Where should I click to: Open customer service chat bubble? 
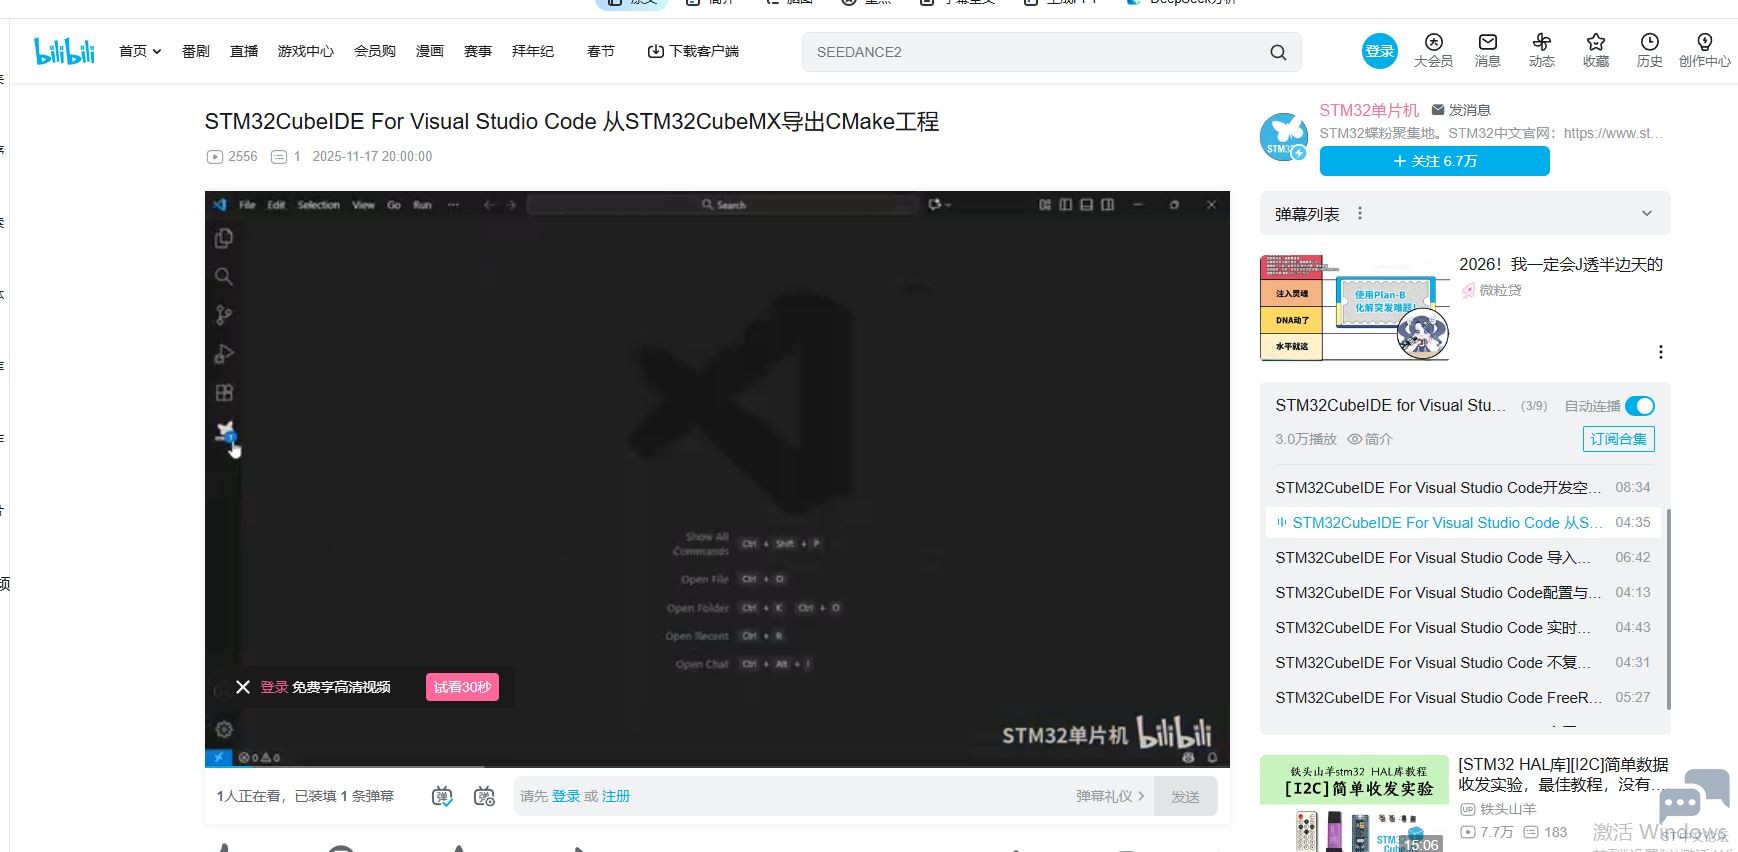pos(1693,797)
